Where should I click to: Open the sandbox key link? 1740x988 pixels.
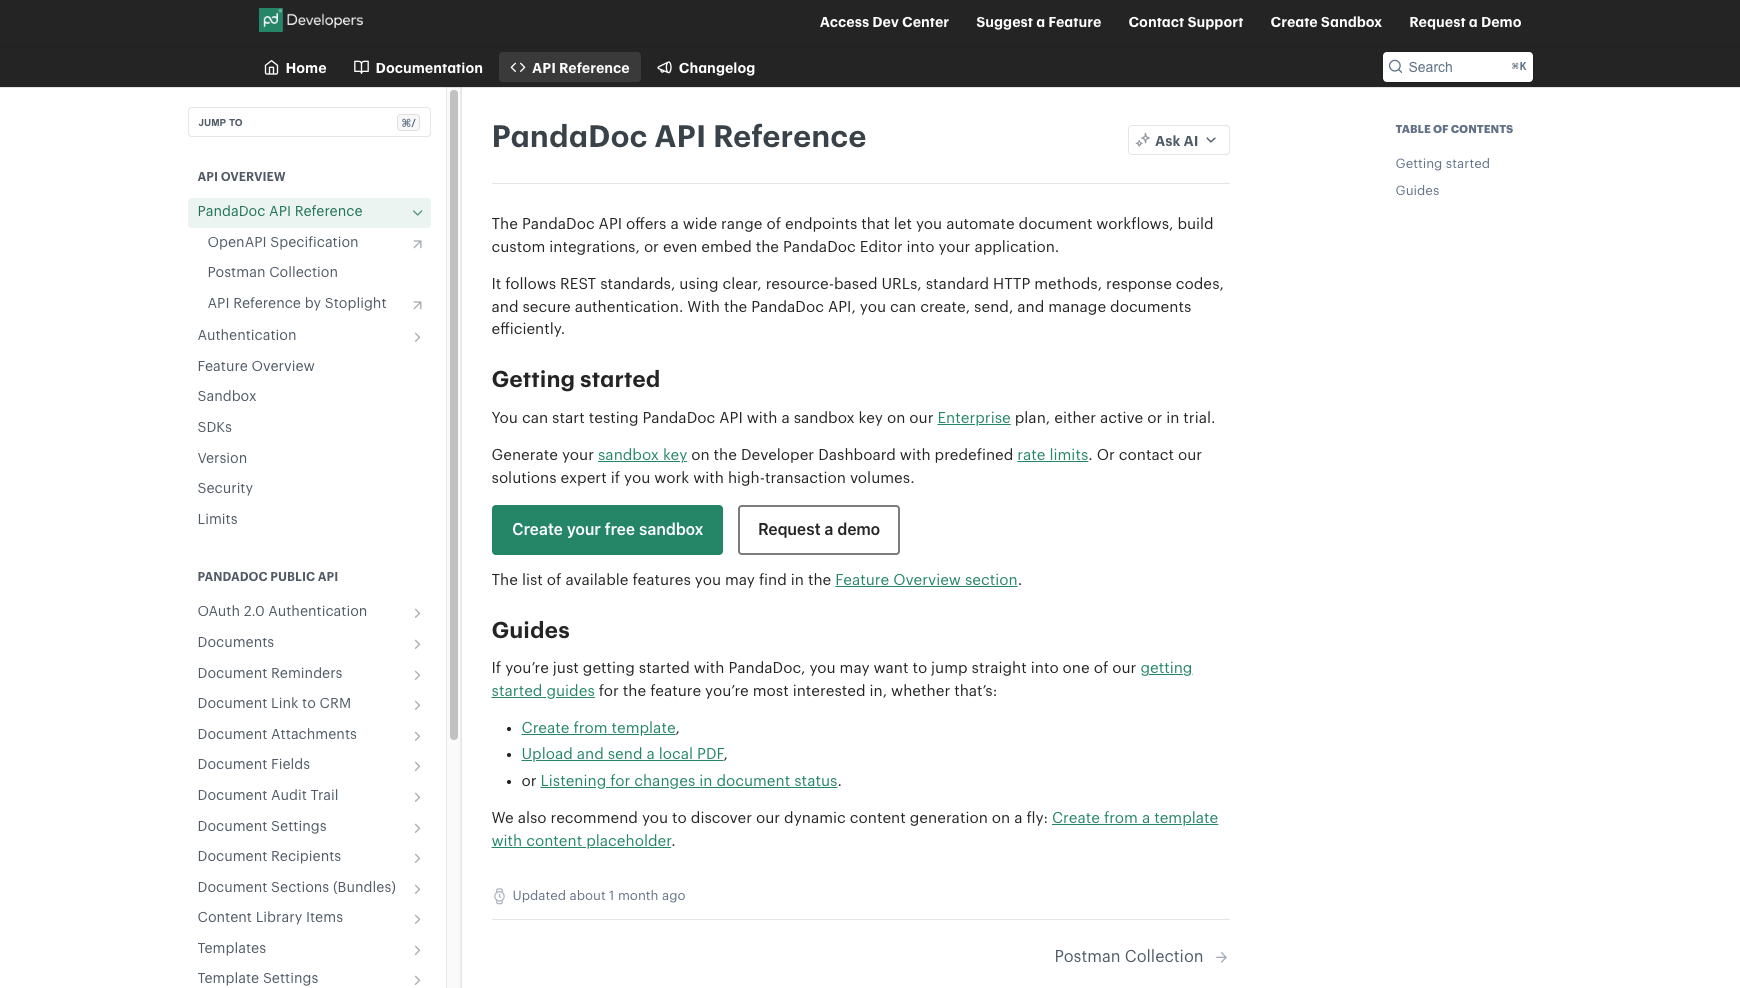pos(642,455)
